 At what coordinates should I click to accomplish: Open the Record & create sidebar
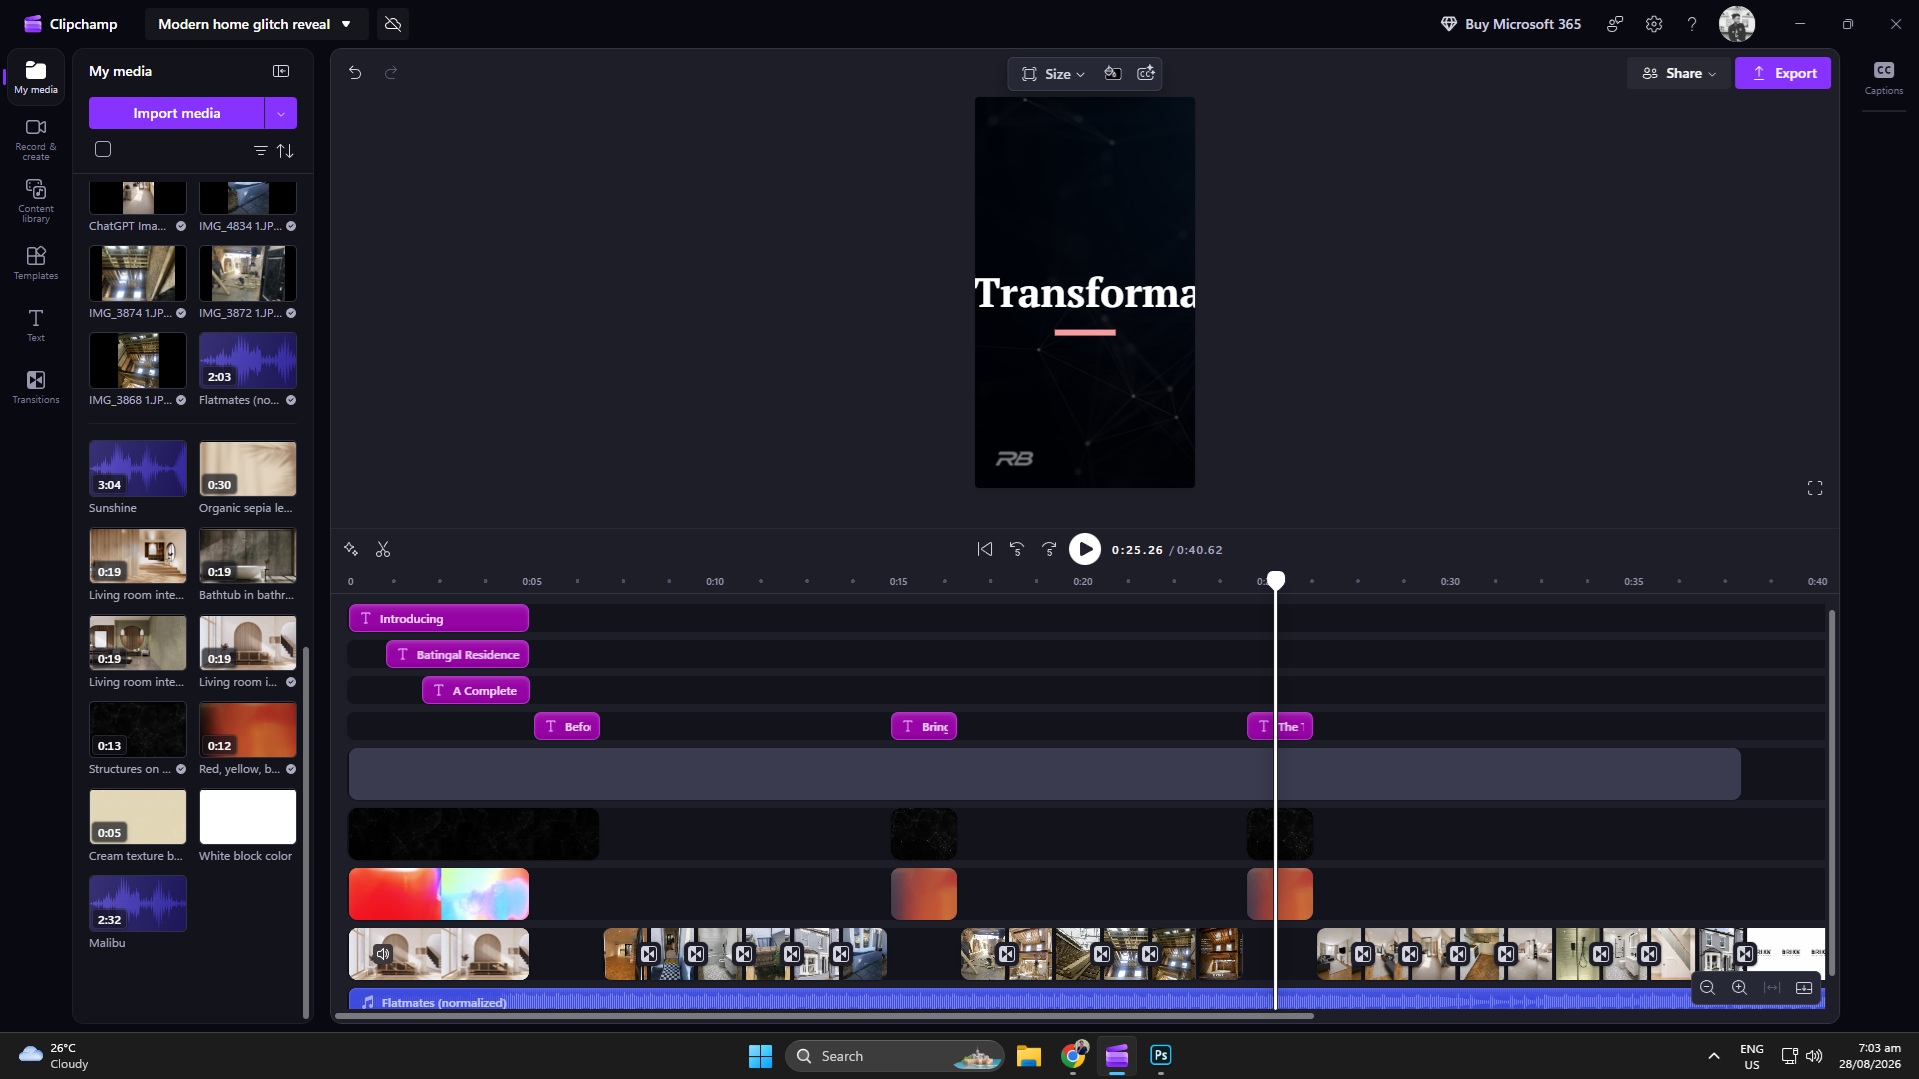[x=36, y=139]
